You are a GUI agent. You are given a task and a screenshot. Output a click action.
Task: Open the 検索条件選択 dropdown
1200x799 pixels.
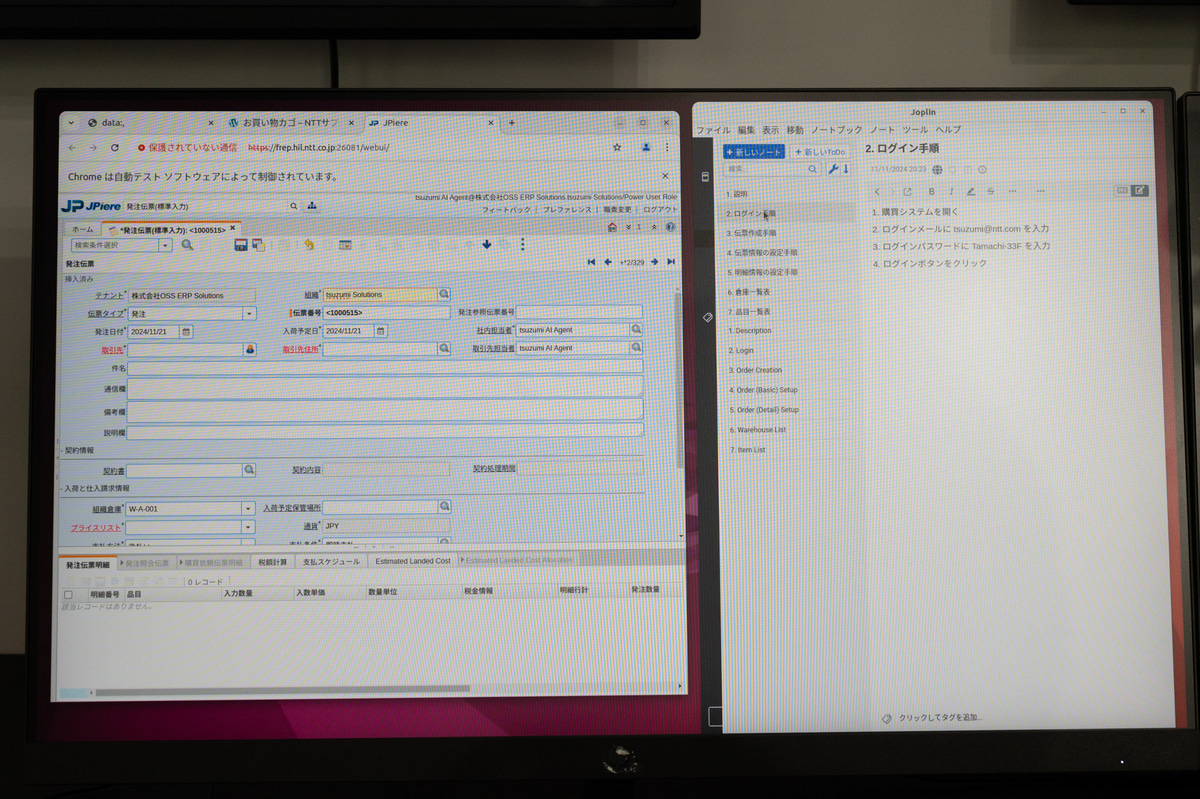pyautogui.click(x=166, y=244)
